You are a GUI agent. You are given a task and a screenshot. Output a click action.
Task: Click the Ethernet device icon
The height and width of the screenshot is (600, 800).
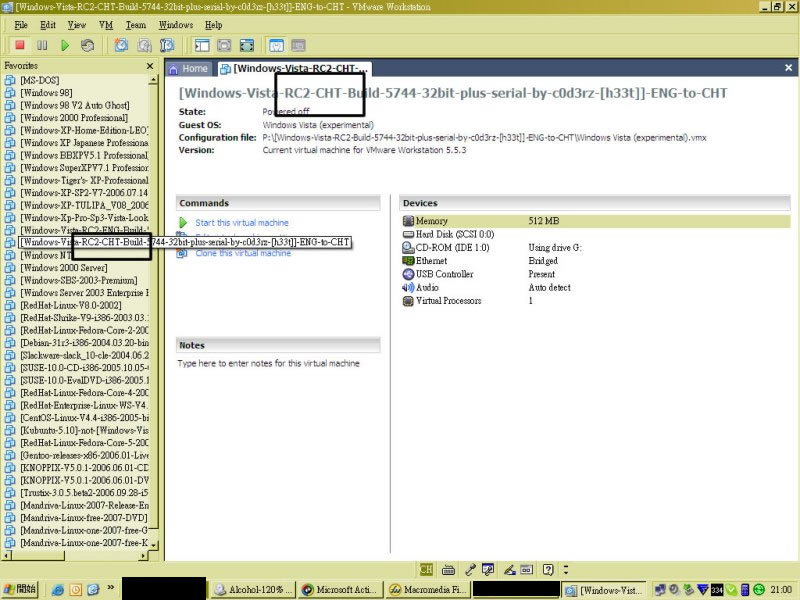408,261
